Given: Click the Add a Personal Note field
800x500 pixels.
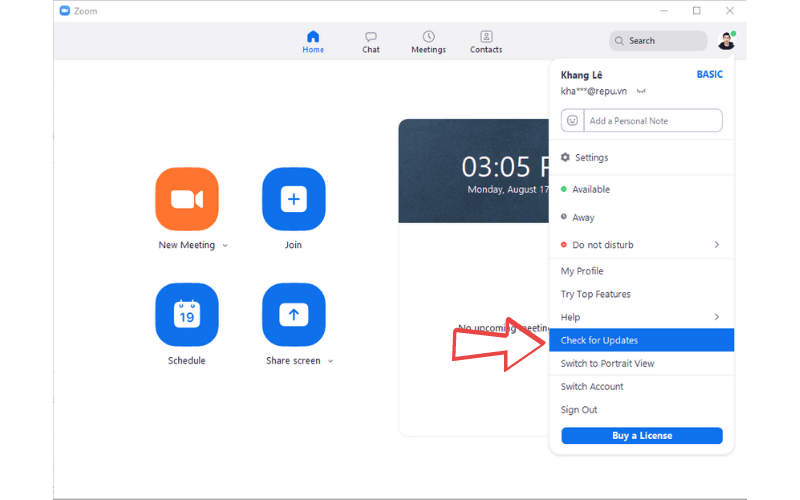Looking at the screenshot, I should click(652, 121).
